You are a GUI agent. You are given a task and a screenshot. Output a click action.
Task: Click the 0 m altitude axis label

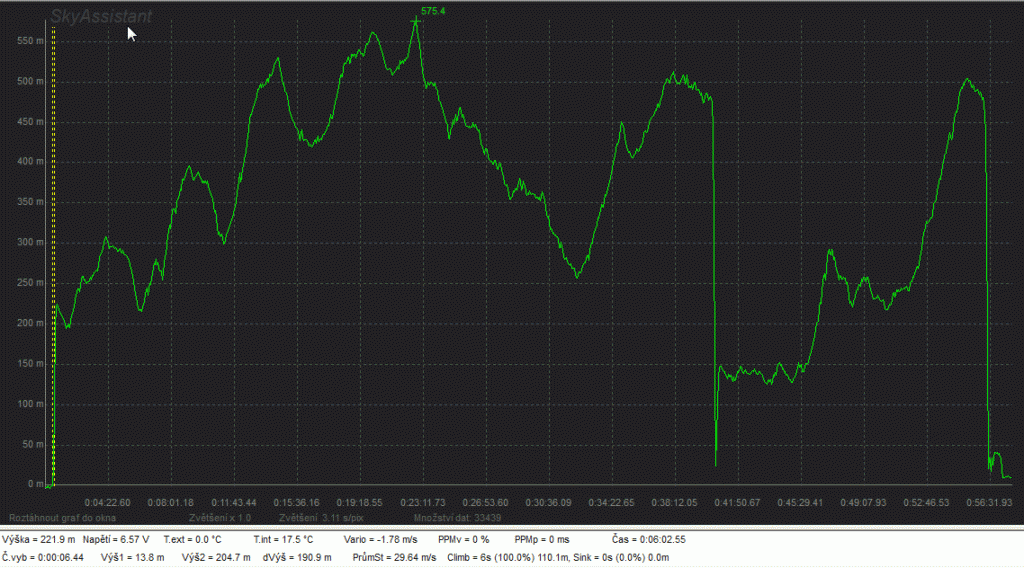36,485
